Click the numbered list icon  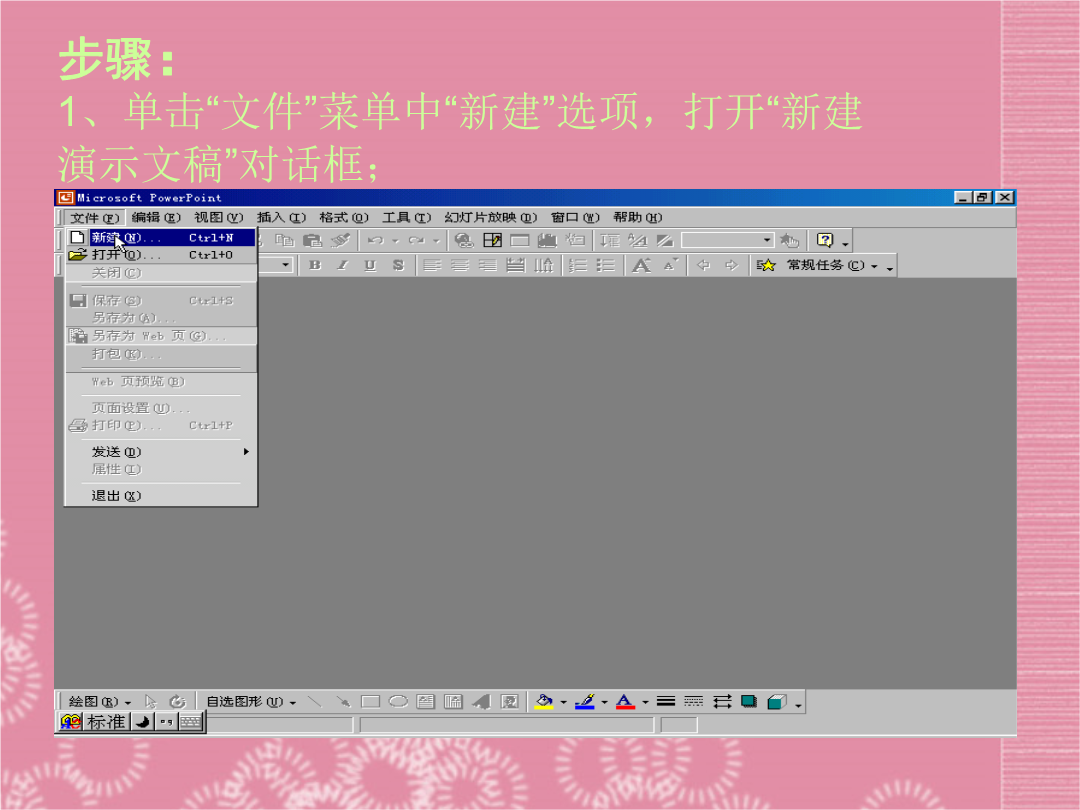578,265
